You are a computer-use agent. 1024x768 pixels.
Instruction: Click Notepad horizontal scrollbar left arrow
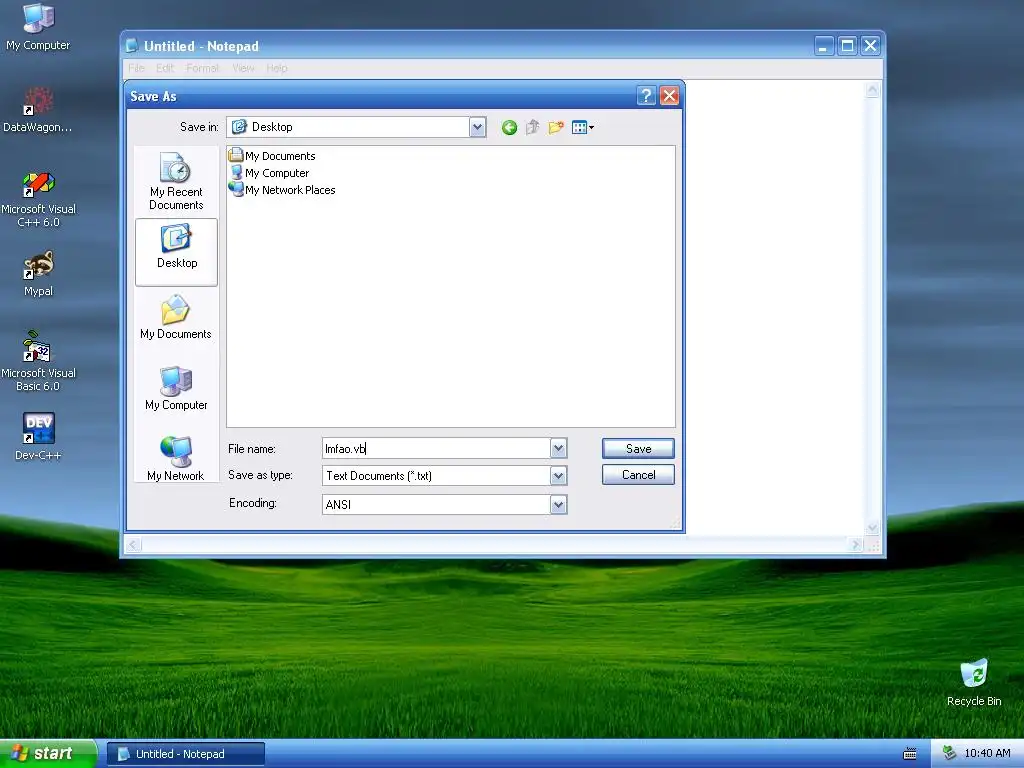point(133,544)
